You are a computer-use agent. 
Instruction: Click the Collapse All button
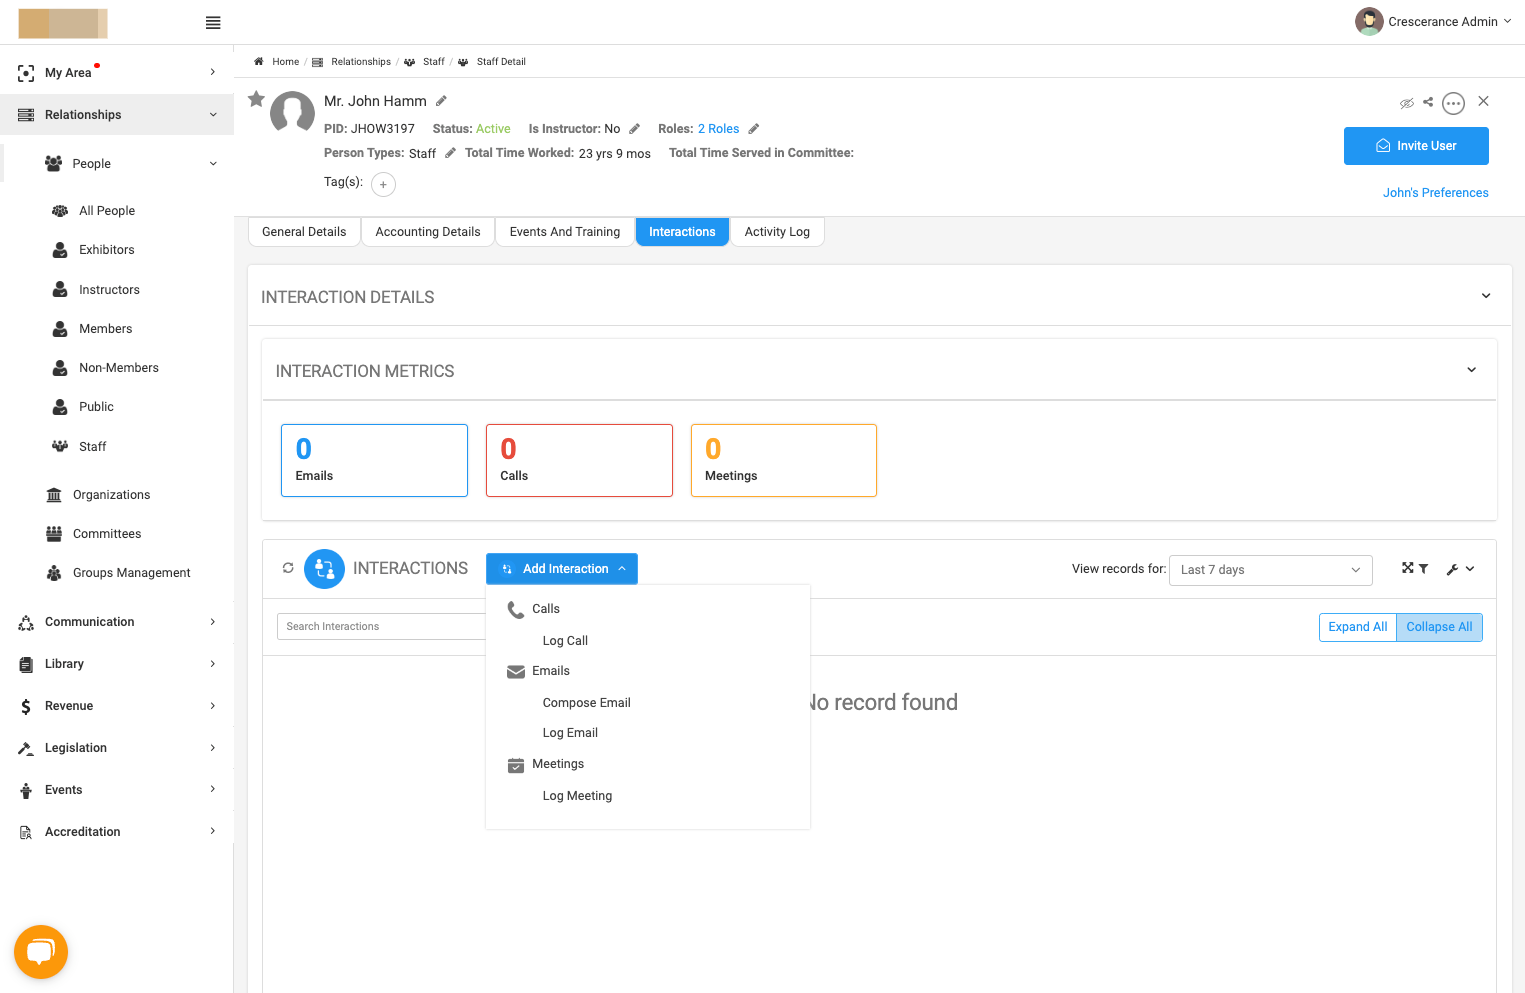(1439, 627)
